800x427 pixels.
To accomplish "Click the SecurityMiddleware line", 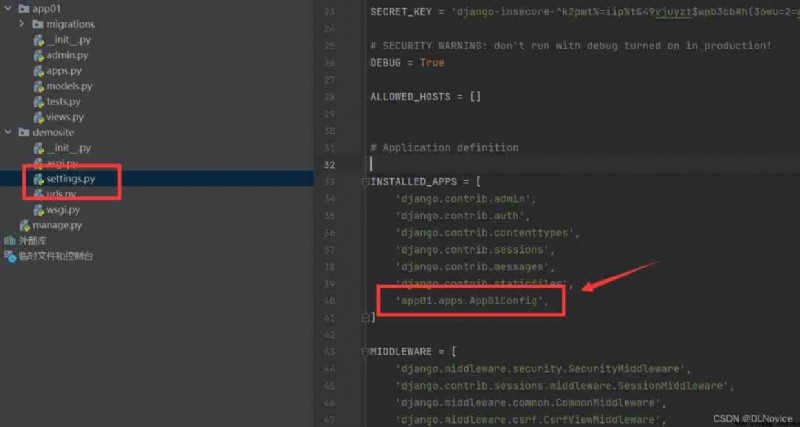I will tap(544, 369).
